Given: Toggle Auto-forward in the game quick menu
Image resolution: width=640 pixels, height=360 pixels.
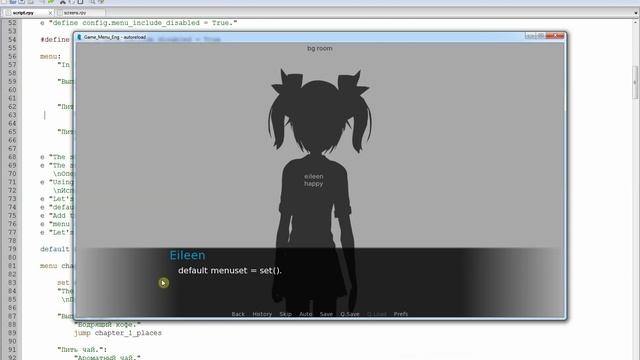Looking at the screenshot, I should click(306, 314).
